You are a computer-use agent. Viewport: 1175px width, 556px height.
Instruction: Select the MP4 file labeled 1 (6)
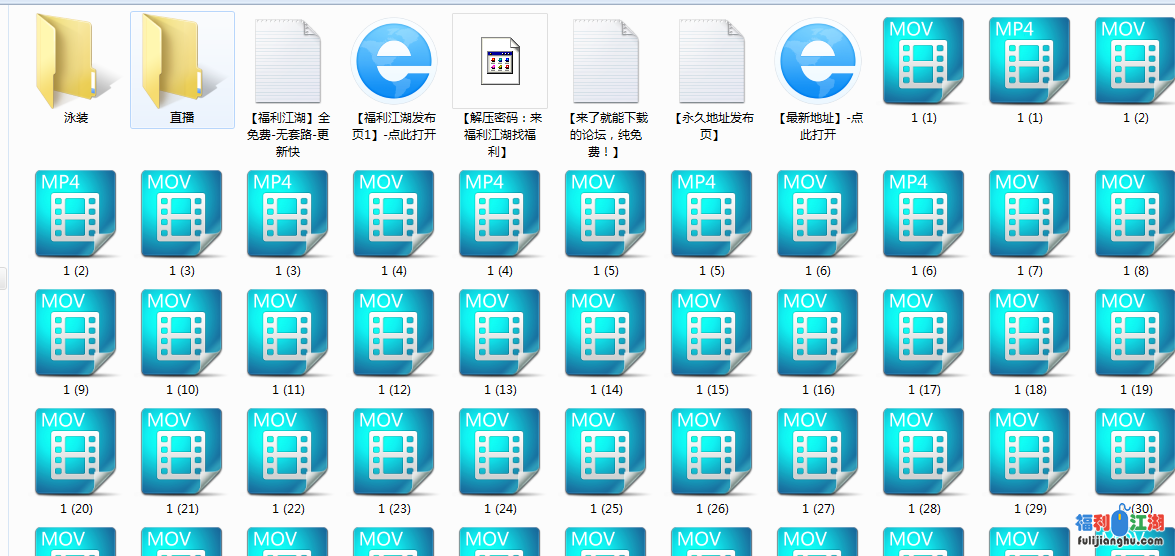tap(924, 214)
